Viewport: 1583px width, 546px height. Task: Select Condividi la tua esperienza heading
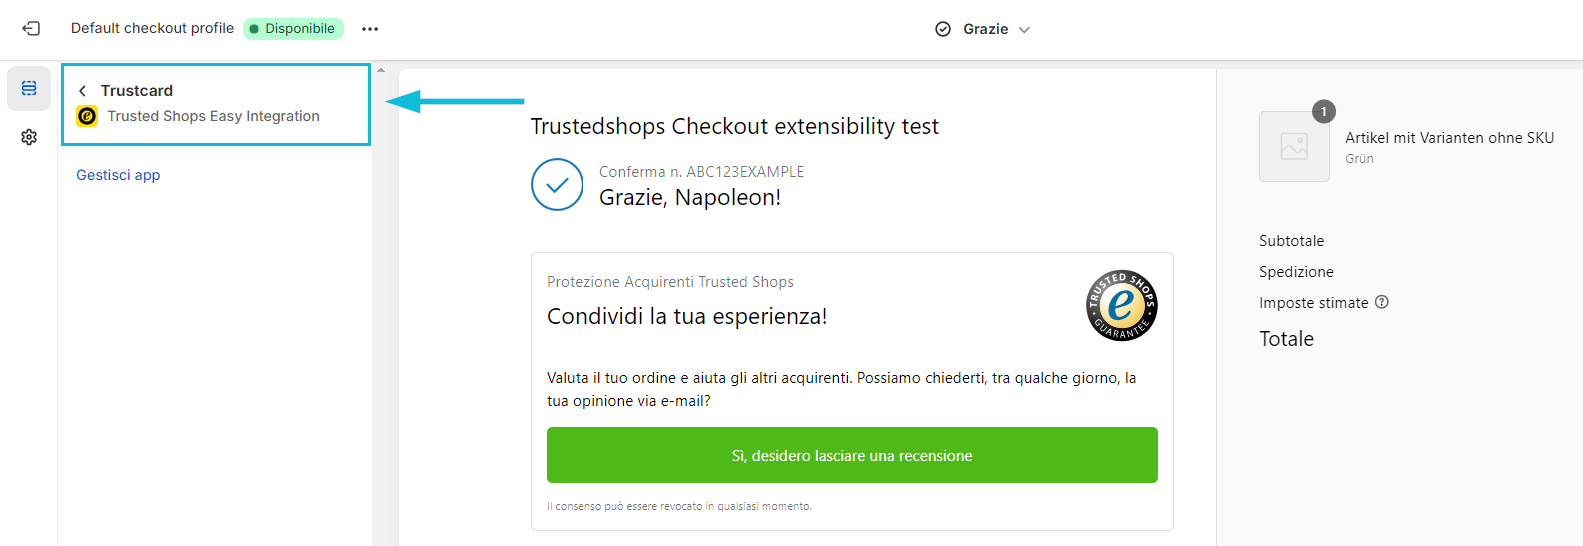tap(687, 316)
